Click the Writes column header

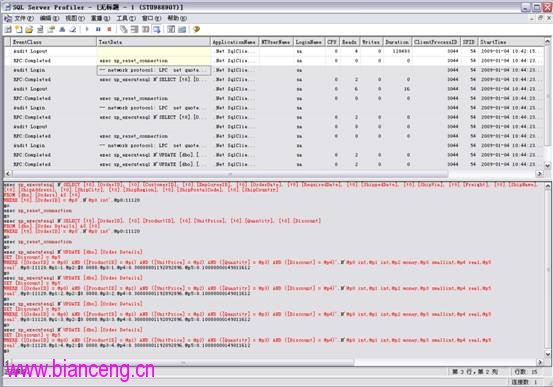coord(371,42)
